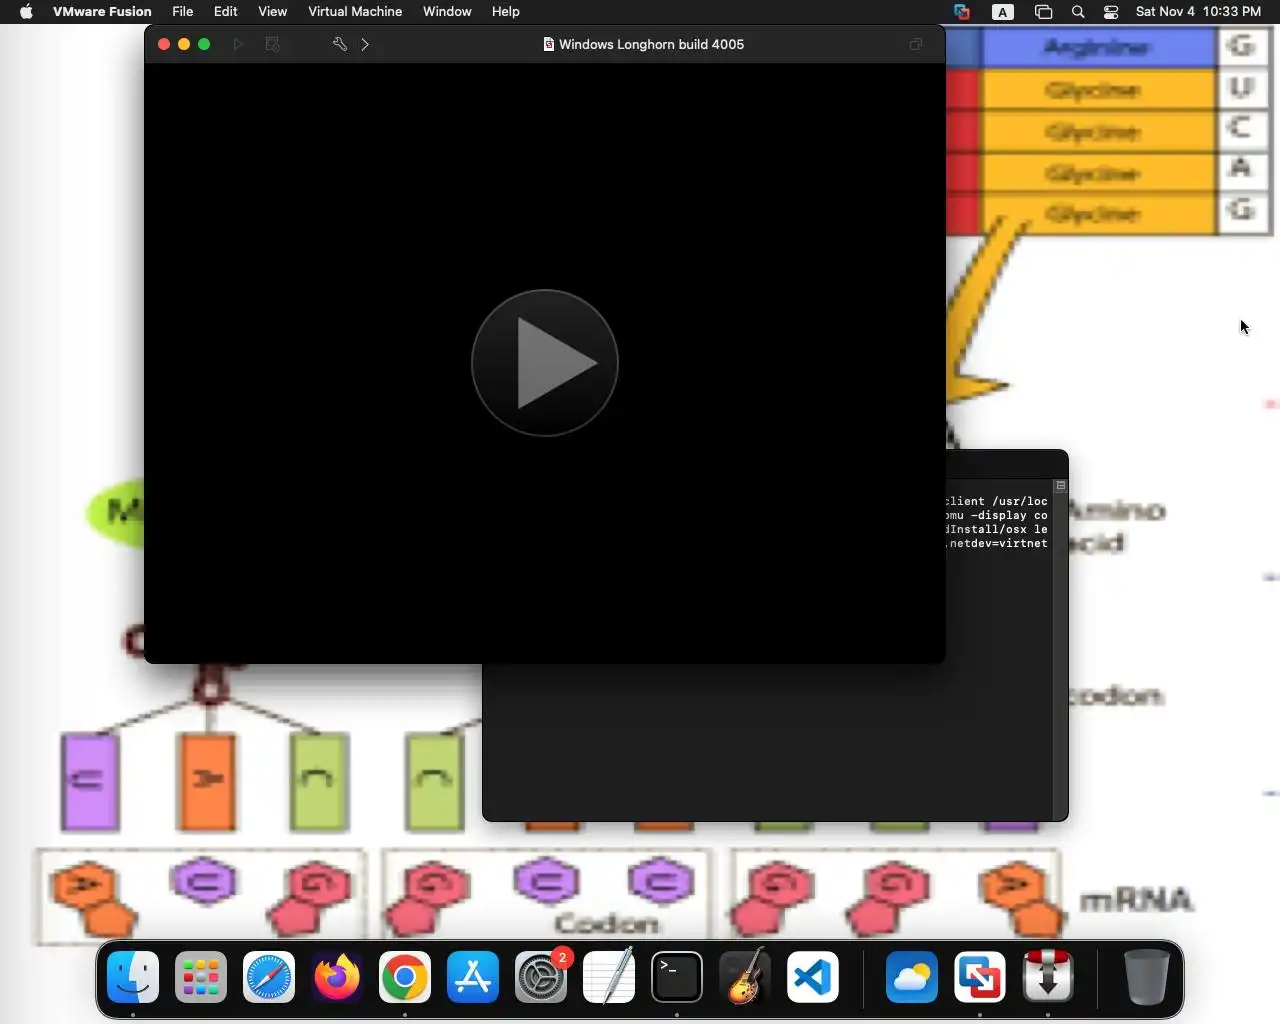Switch to VMware Fusion in the Dock

tap(980, 977)
